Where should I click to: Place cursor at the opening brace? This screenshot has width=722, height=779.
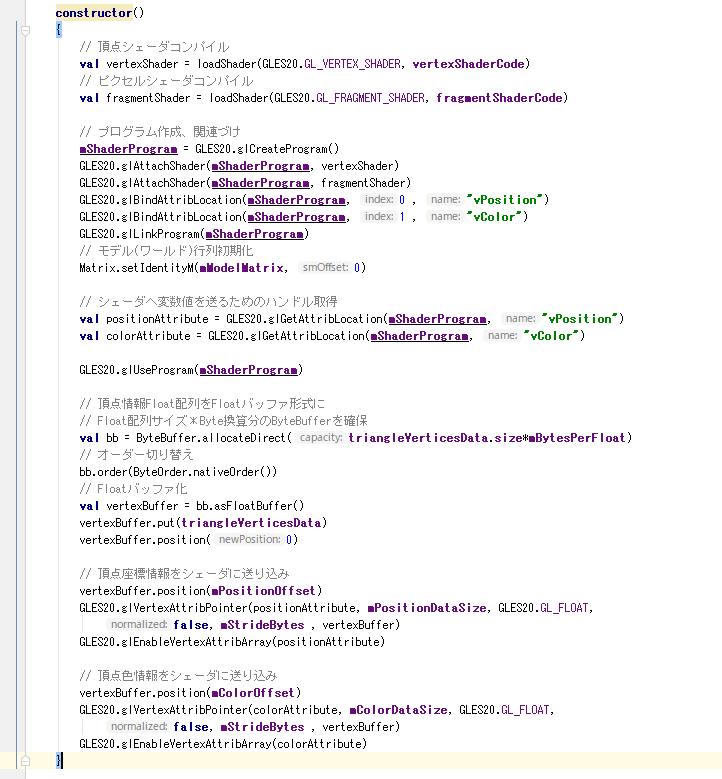59,30
